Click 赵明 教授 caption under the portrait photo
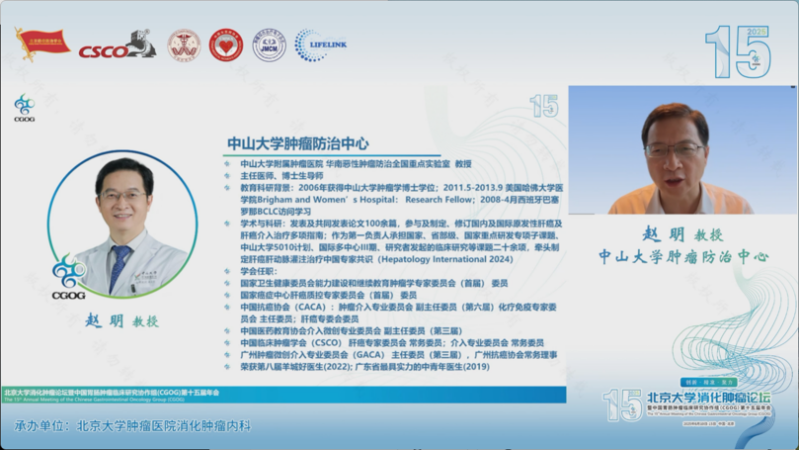This screenshot has width=799, height=450. click(x=111, y=323)
